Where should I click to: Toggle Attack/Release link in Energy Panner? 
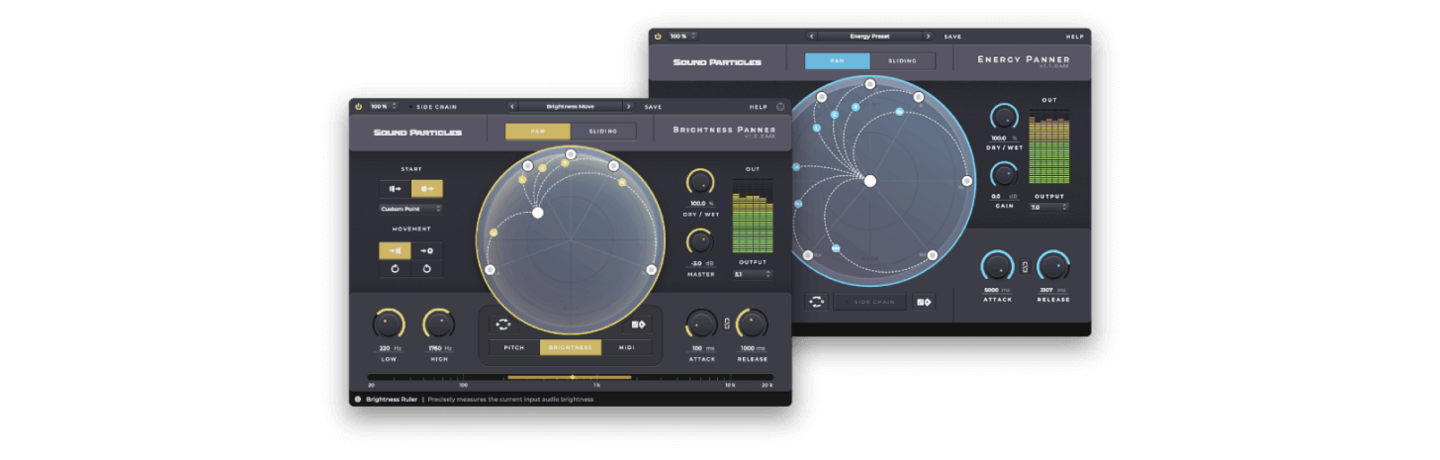click(x=1025, y=266)
